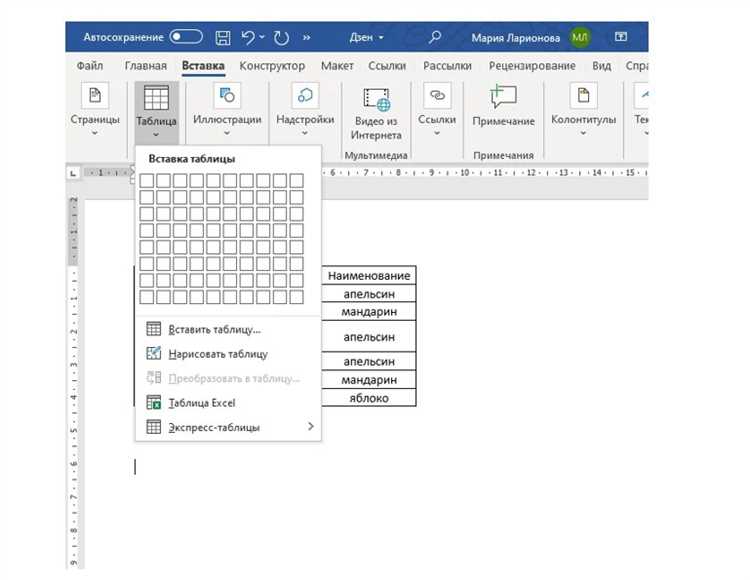Click the Колонтитулы header icon

point(584,96)
